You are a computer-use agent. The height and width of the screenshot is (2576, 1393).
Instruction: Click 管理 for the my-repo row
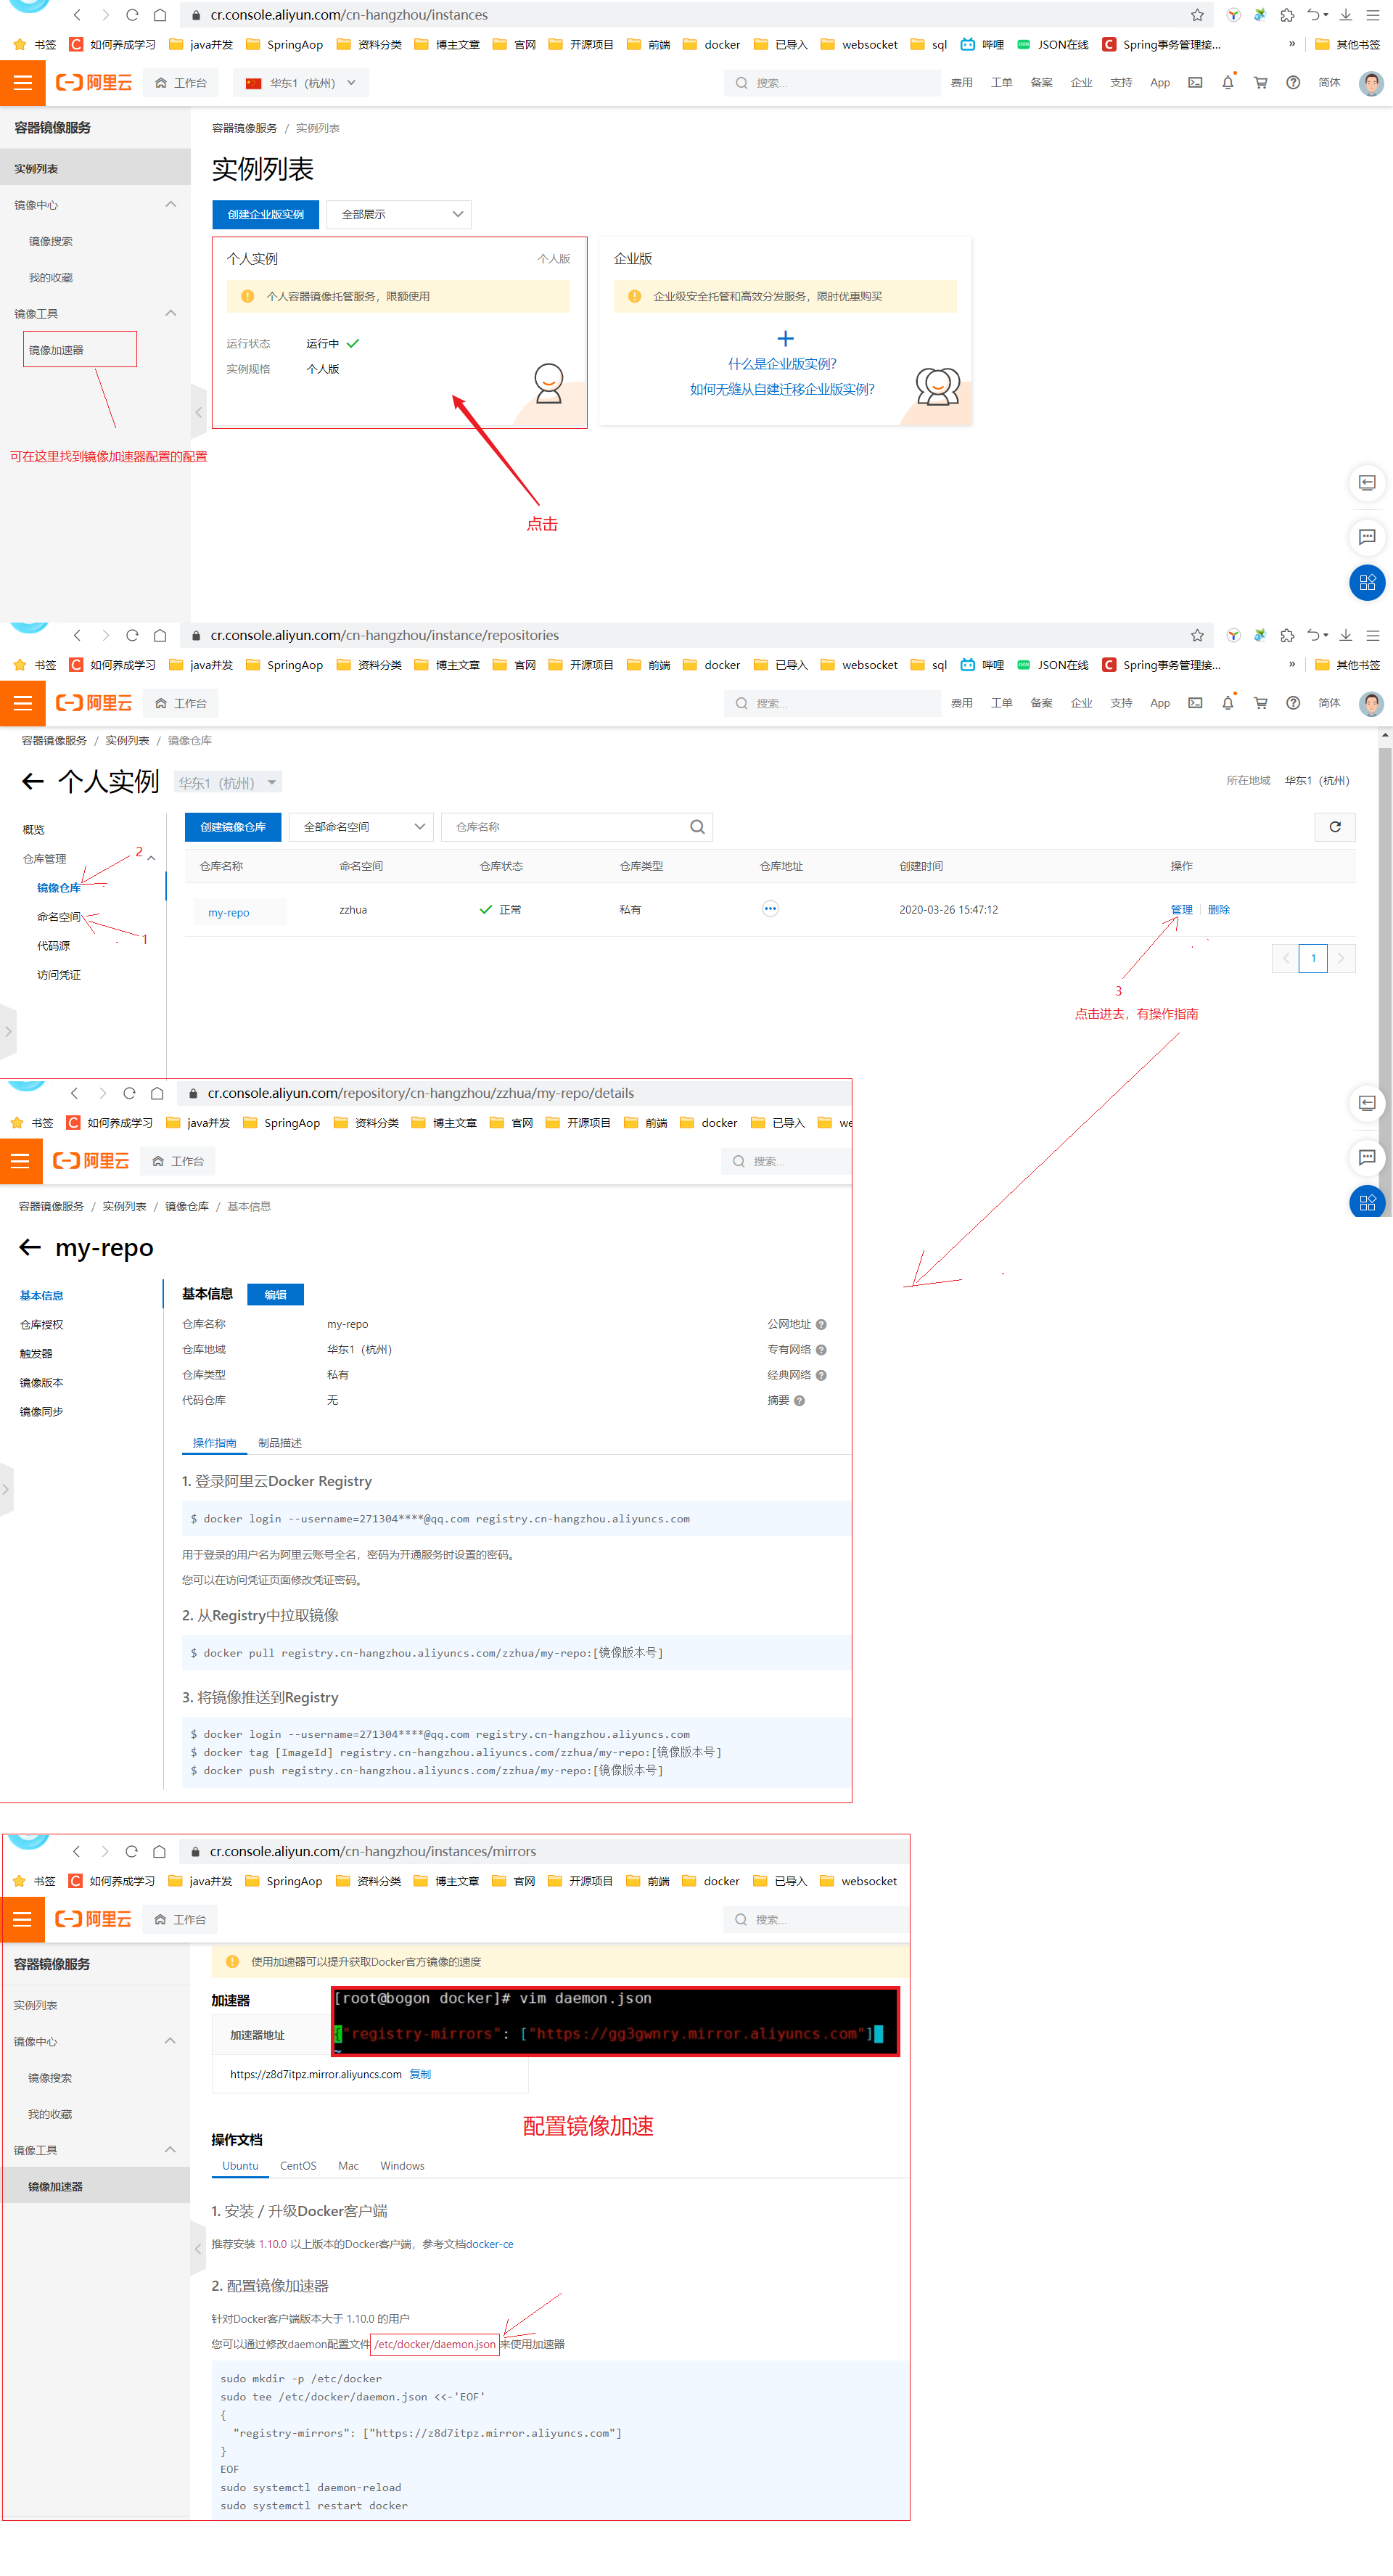coord(1181,909)
